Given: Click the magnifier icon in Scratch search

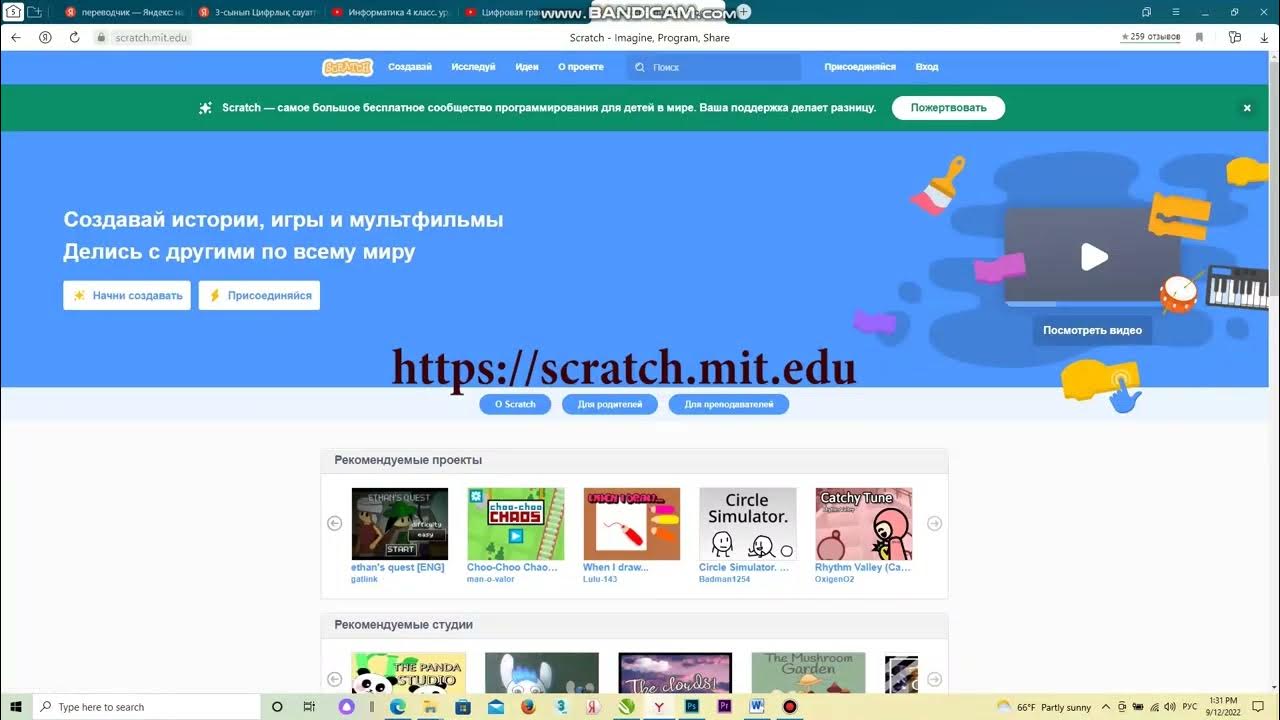Looking at the screenshot, I should (x=640, y=67).
